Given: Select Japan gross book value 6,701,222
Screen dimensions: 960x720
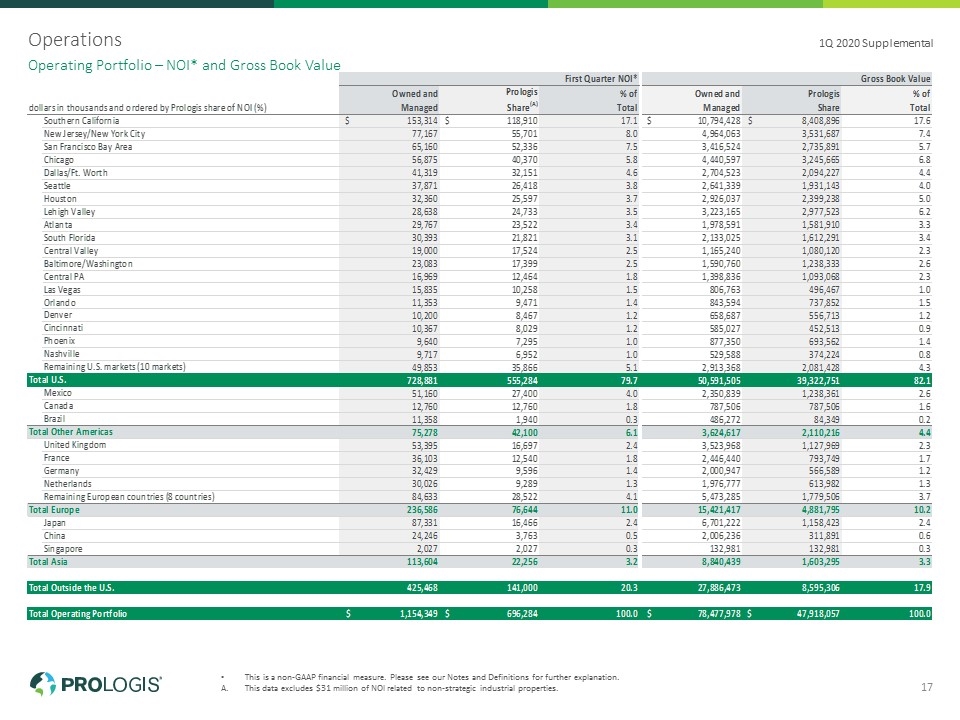Looking at the screenshot, I should [x=721, y=523].
